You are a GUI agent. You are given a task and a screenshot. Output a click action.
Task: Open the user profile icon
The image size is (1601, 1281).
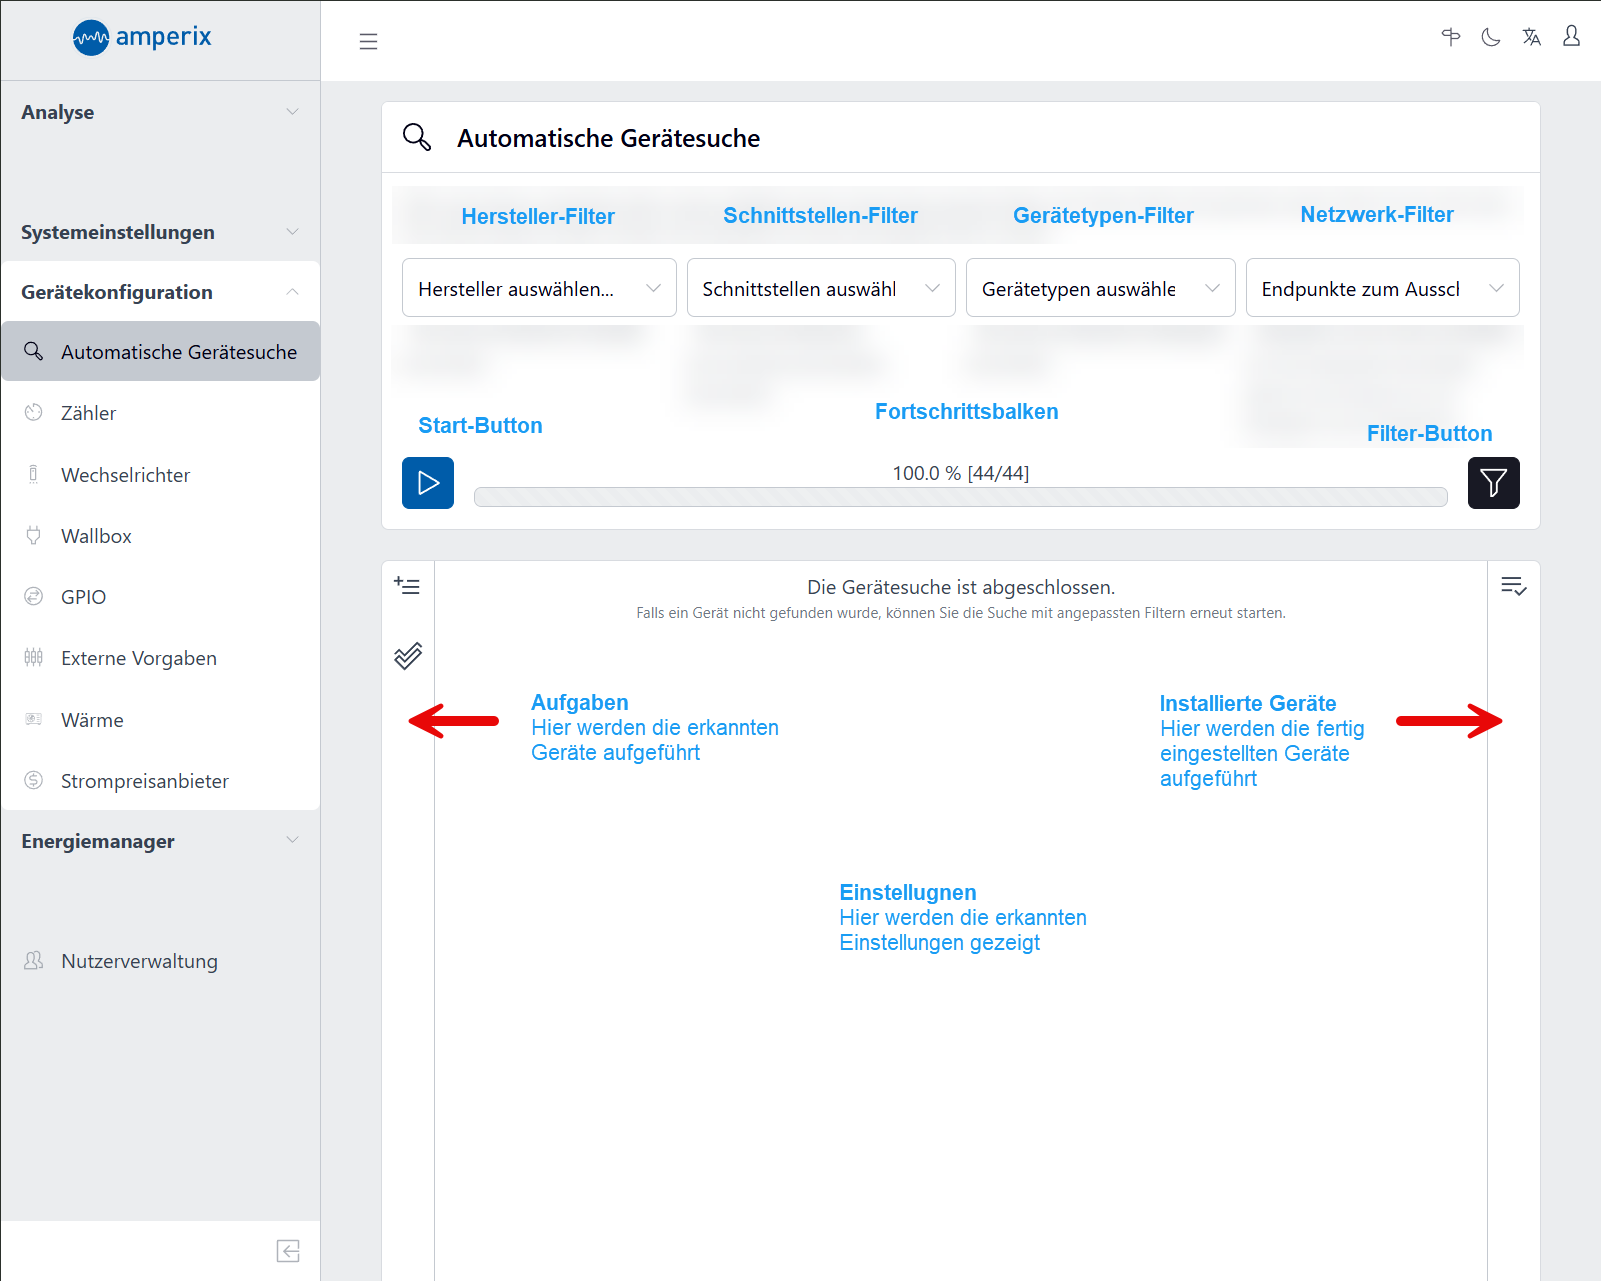coord(1571,37)
